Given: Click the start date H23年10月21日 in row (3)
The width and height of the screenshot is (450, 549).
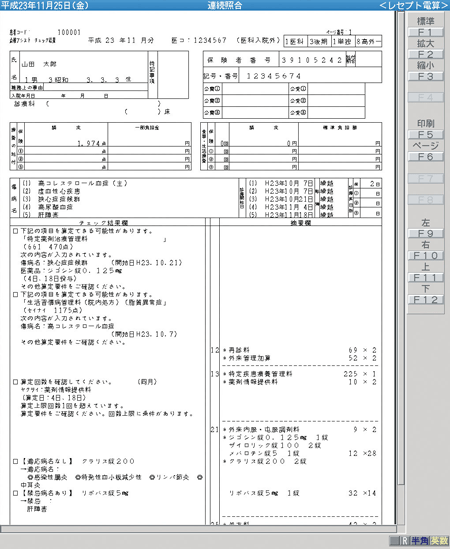Looking at the screenshot, I should [x=289, y=199].
